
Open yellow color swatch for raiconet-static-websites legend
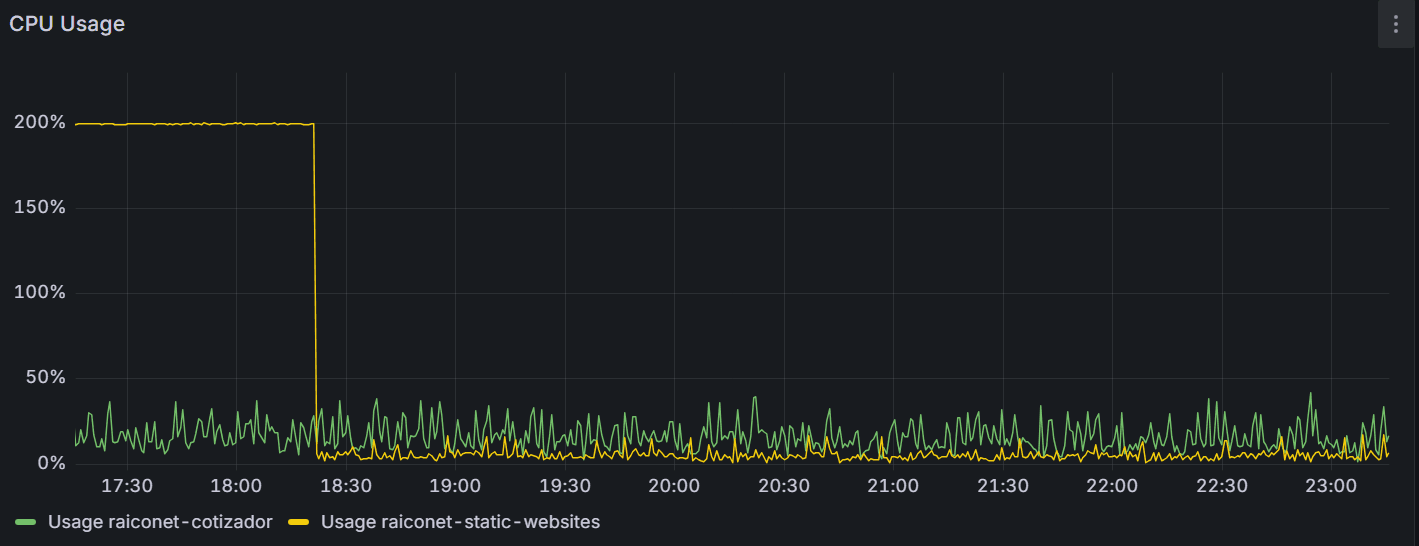[x=298, y=522]
